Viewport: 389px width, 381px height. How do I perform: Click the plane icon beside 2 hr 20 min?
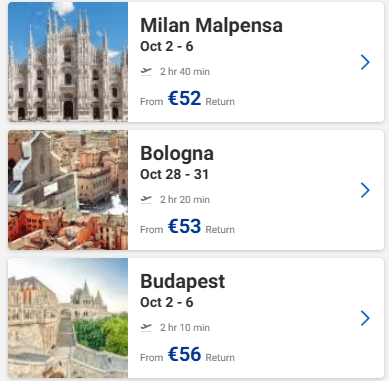pos(146,199)
